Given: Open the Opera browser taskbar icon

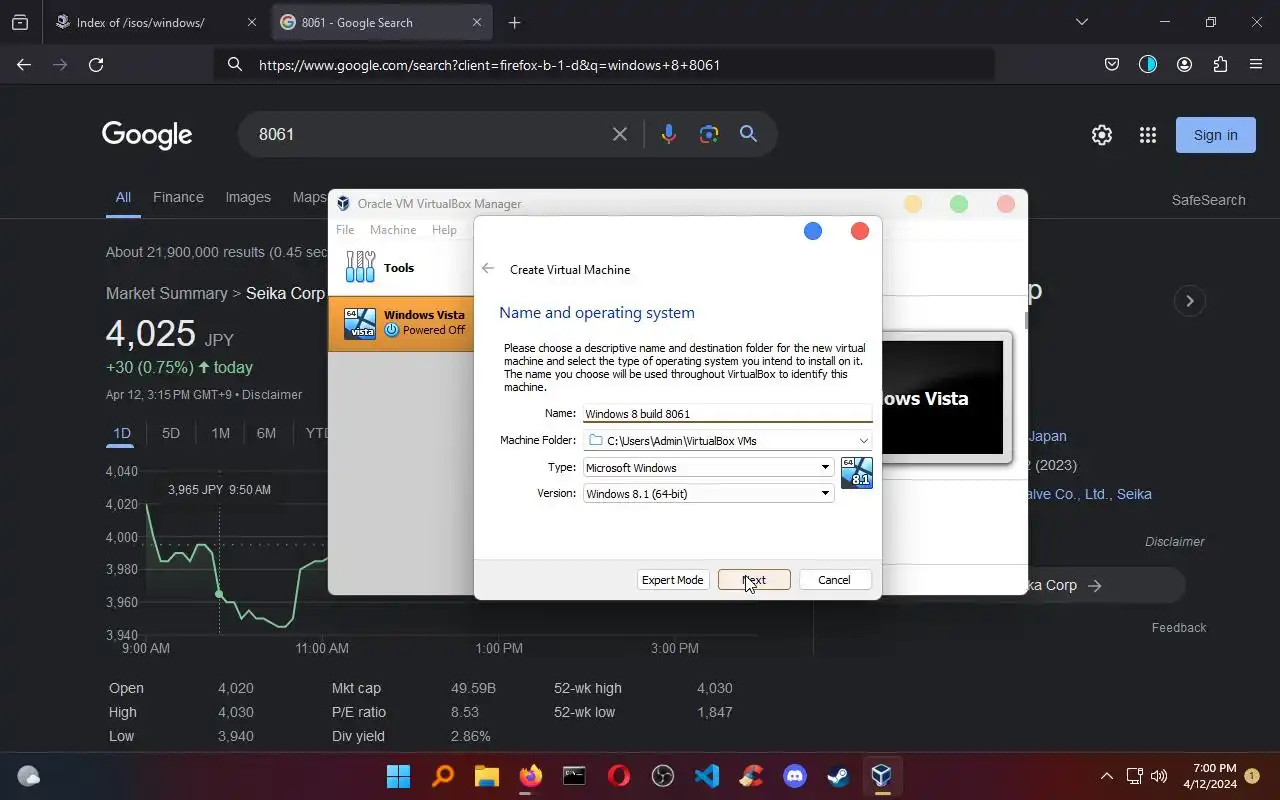Looking at the screenshot, I should click(618, 776).
